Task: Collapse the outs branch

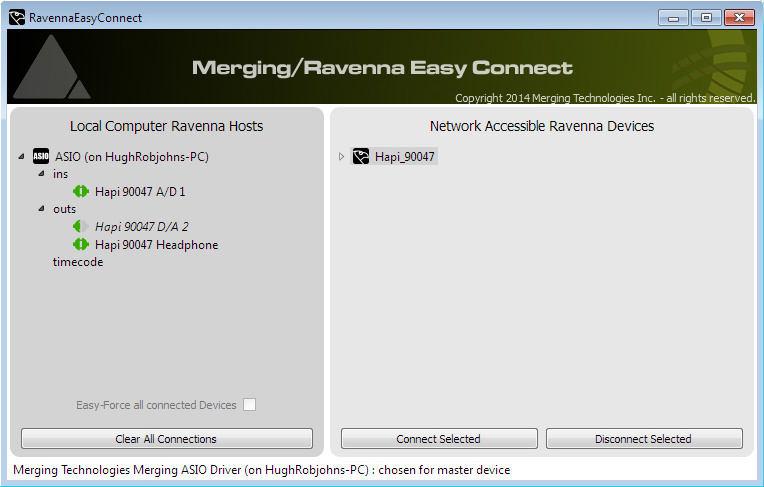Action: tap(41, 209)
